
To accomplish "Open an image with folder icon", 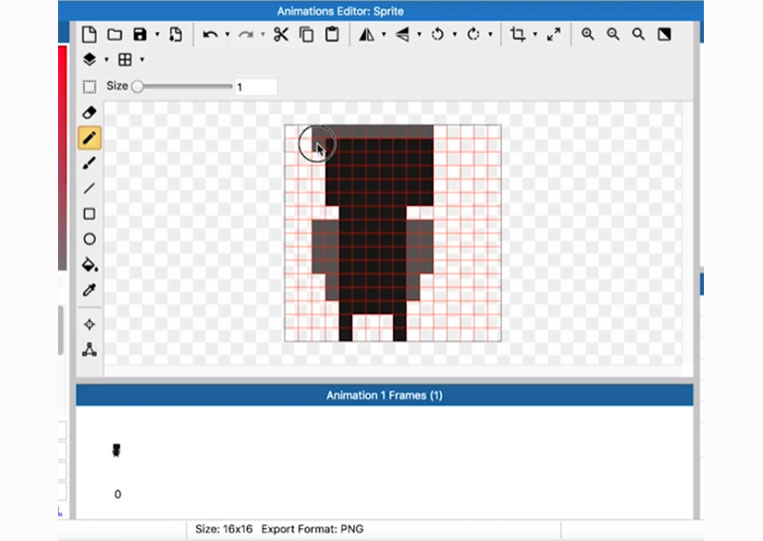I will tap(115, 35).
